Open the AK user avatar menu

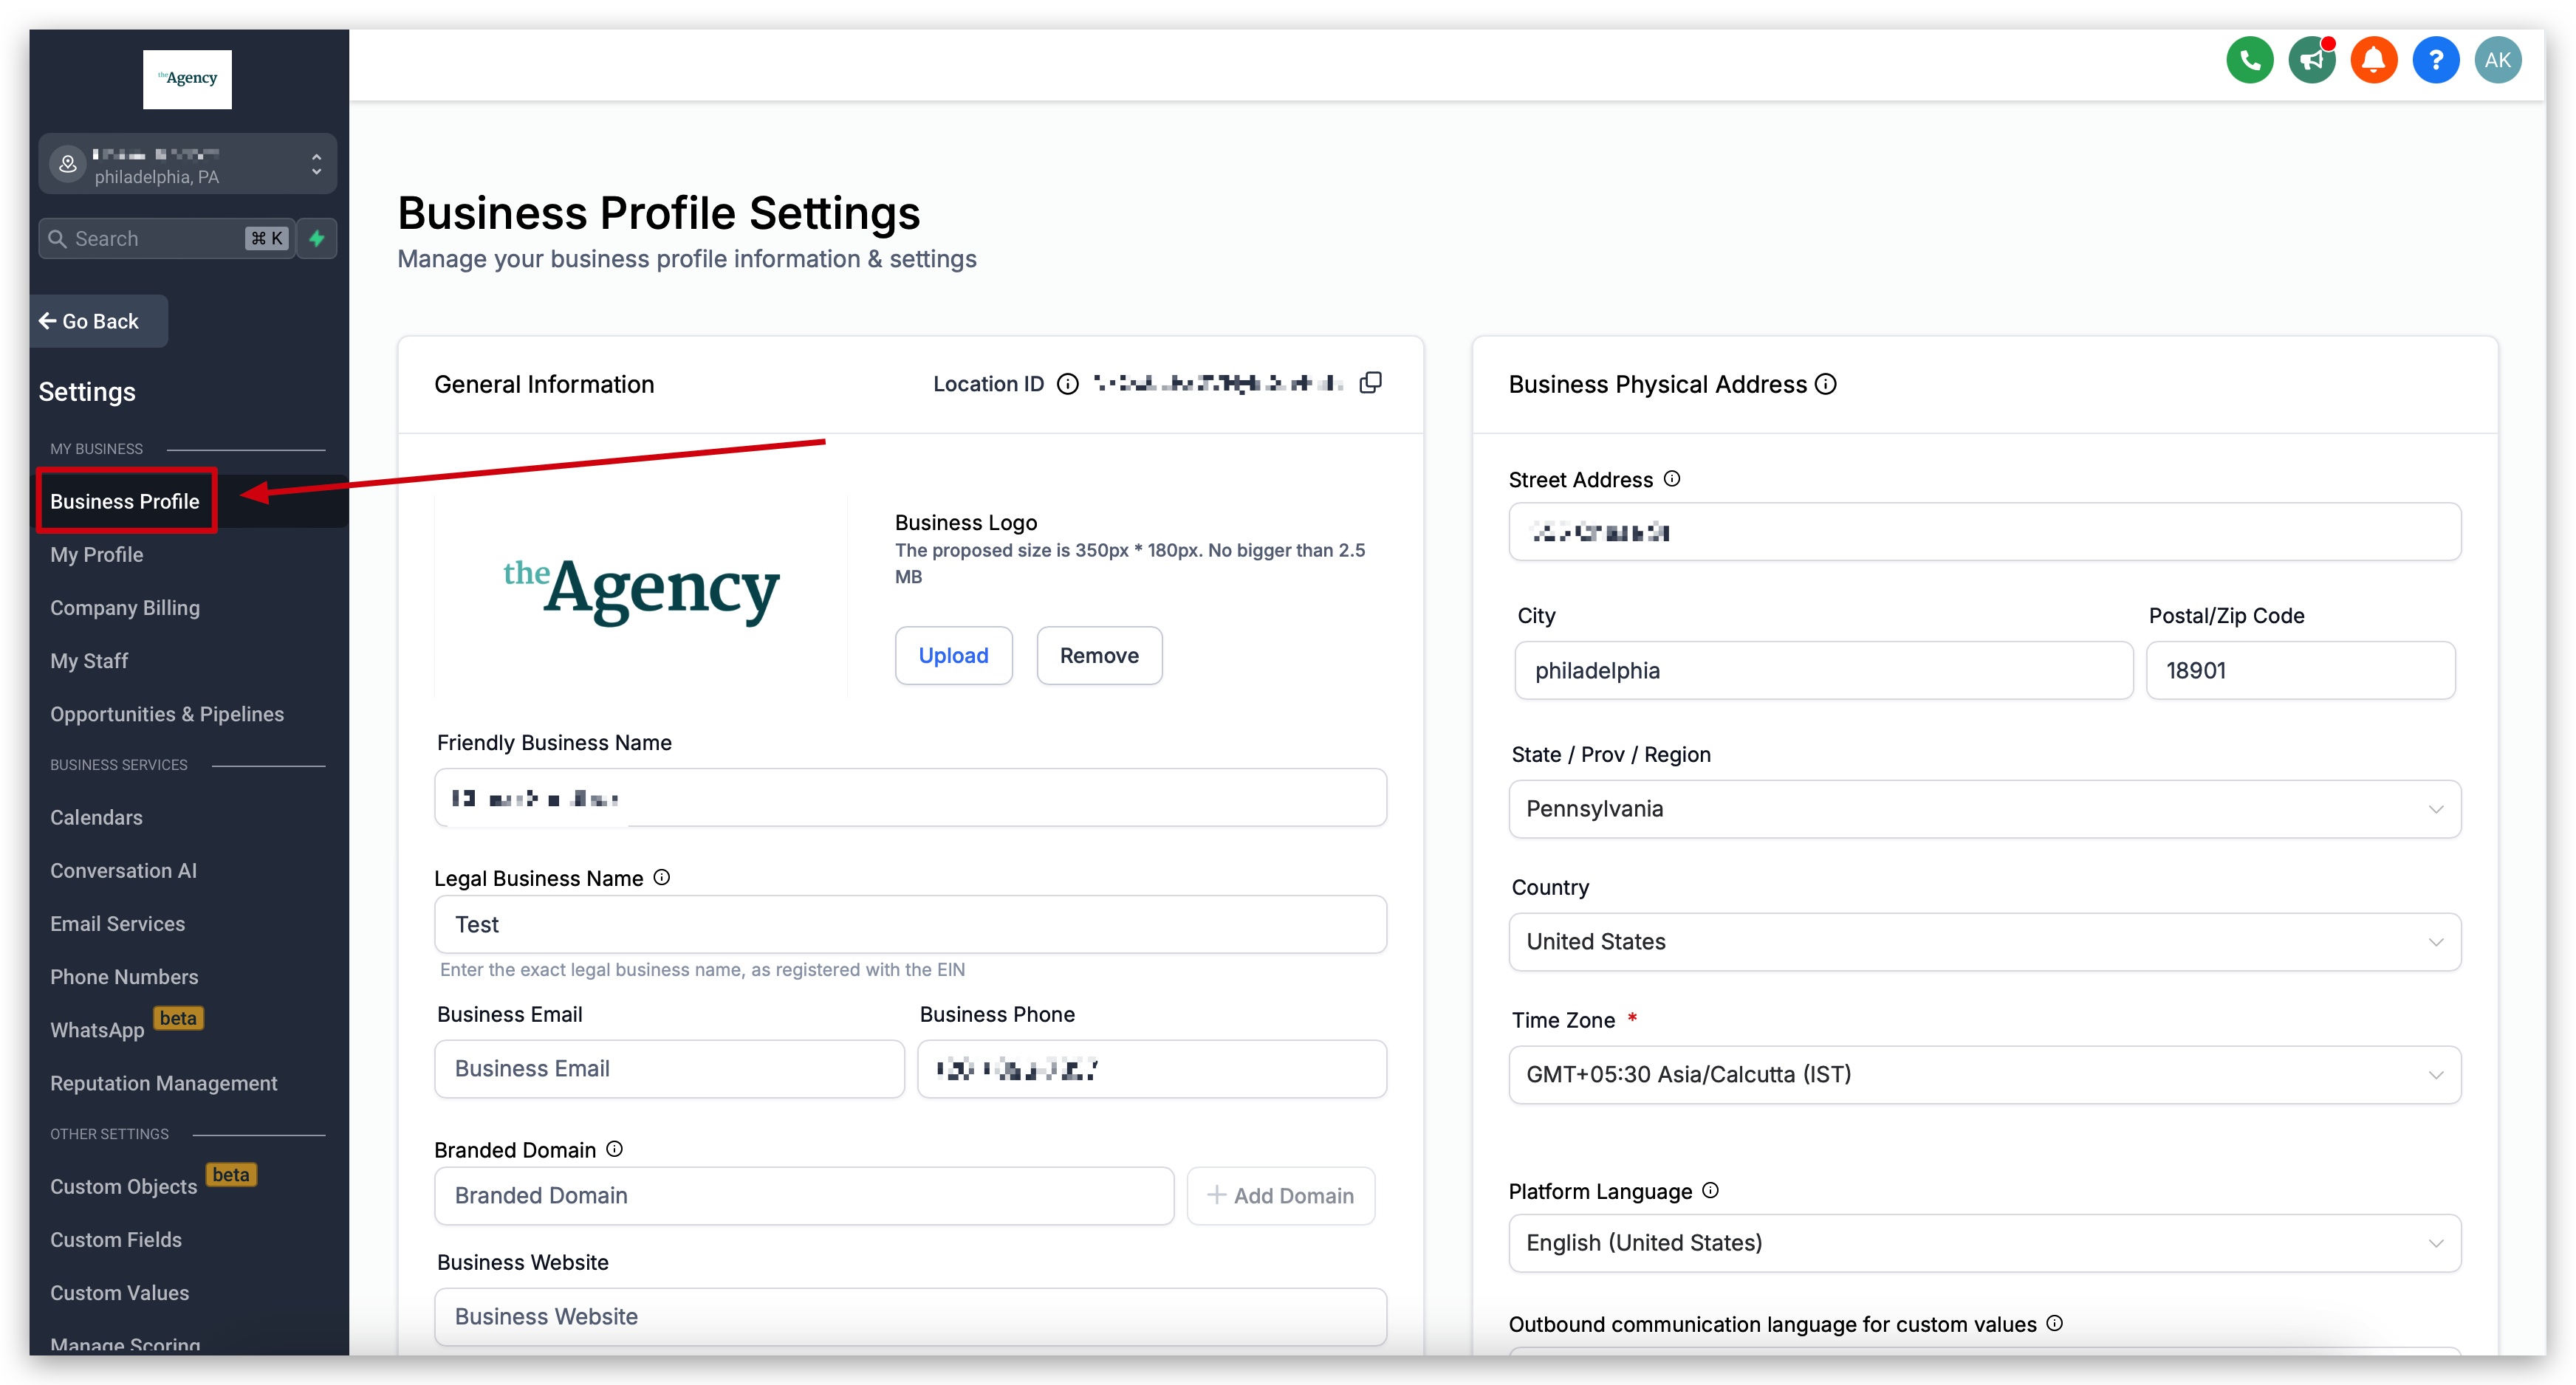pyautogui.click(x=2497, y=60)
